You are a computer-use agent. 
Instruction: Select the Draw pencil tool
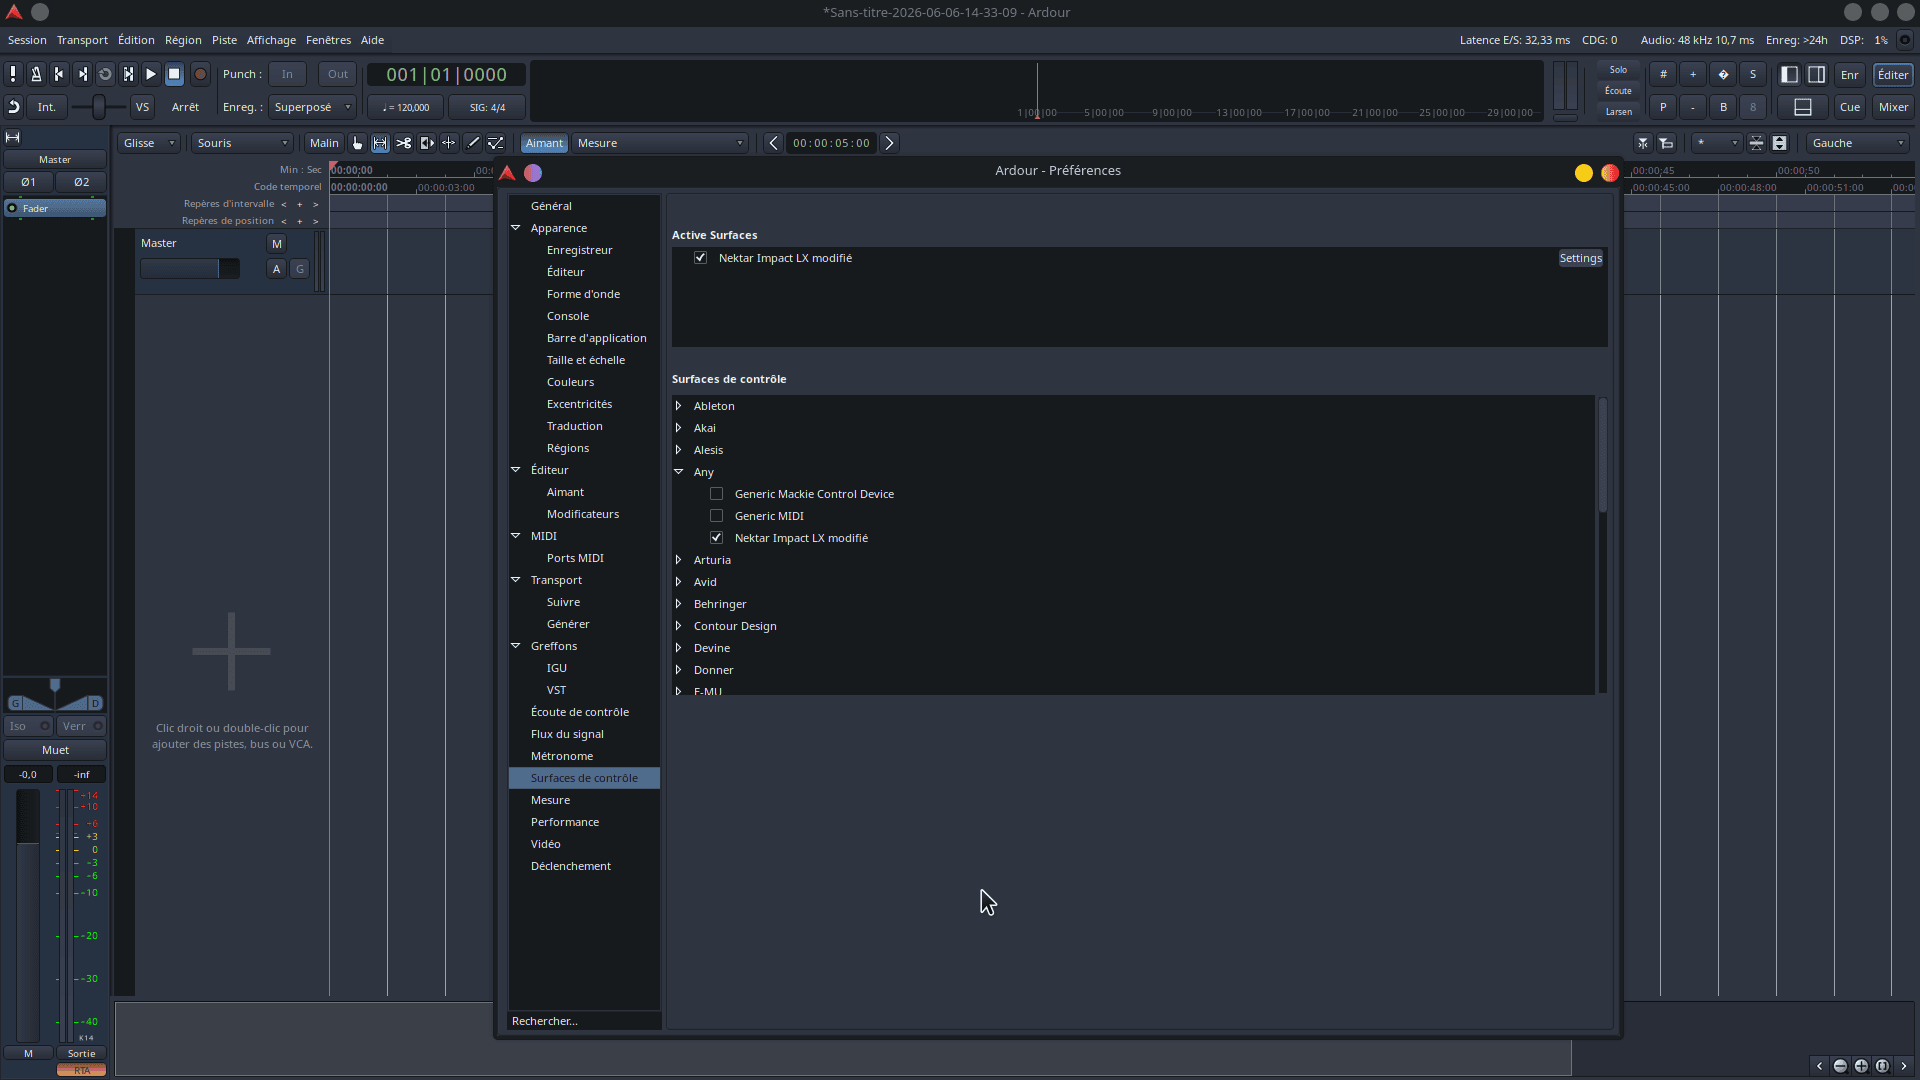coord(472,143)
